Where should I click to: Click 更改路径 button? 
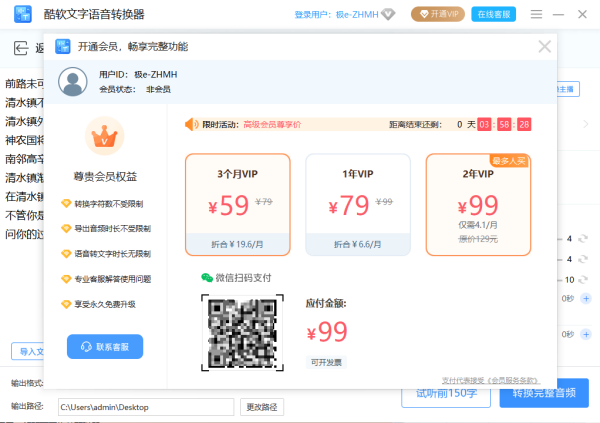262,407
